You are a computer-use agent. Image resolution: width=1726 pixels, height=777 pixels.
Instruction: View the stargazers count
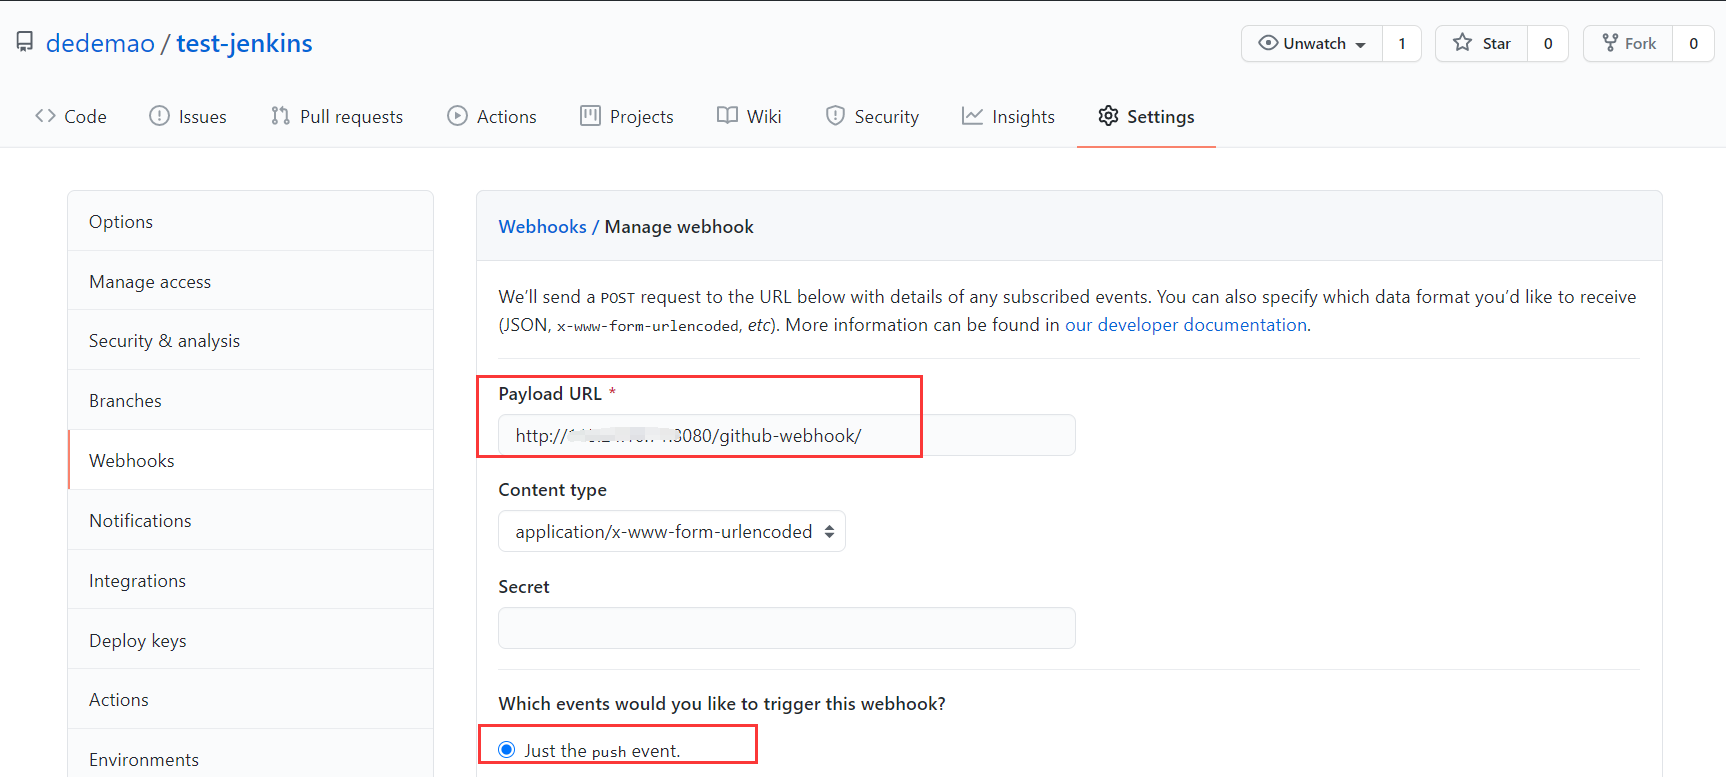tap(1548, 43)
